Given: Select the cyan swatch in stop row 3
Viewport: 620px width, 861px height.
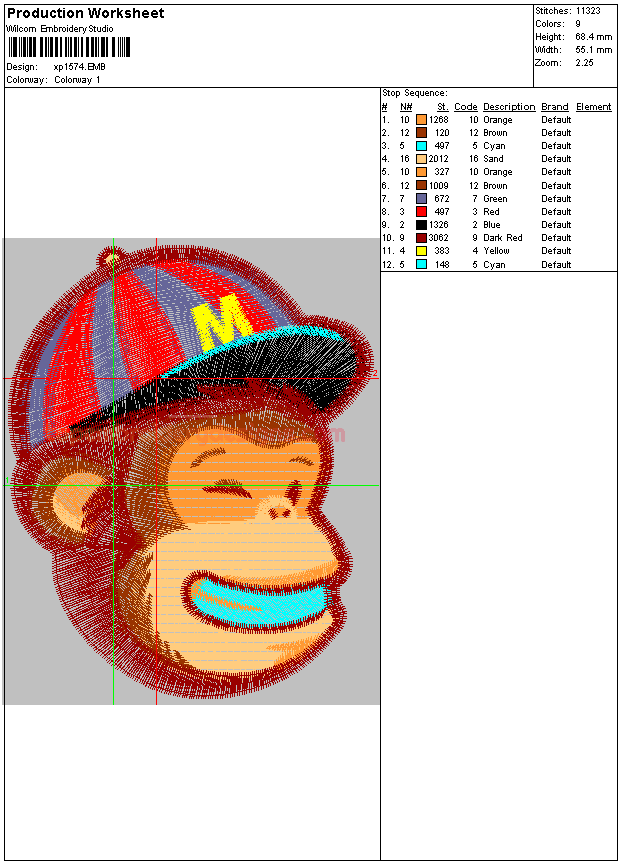Looking at the screenshot, I should [x=421, y=146].
